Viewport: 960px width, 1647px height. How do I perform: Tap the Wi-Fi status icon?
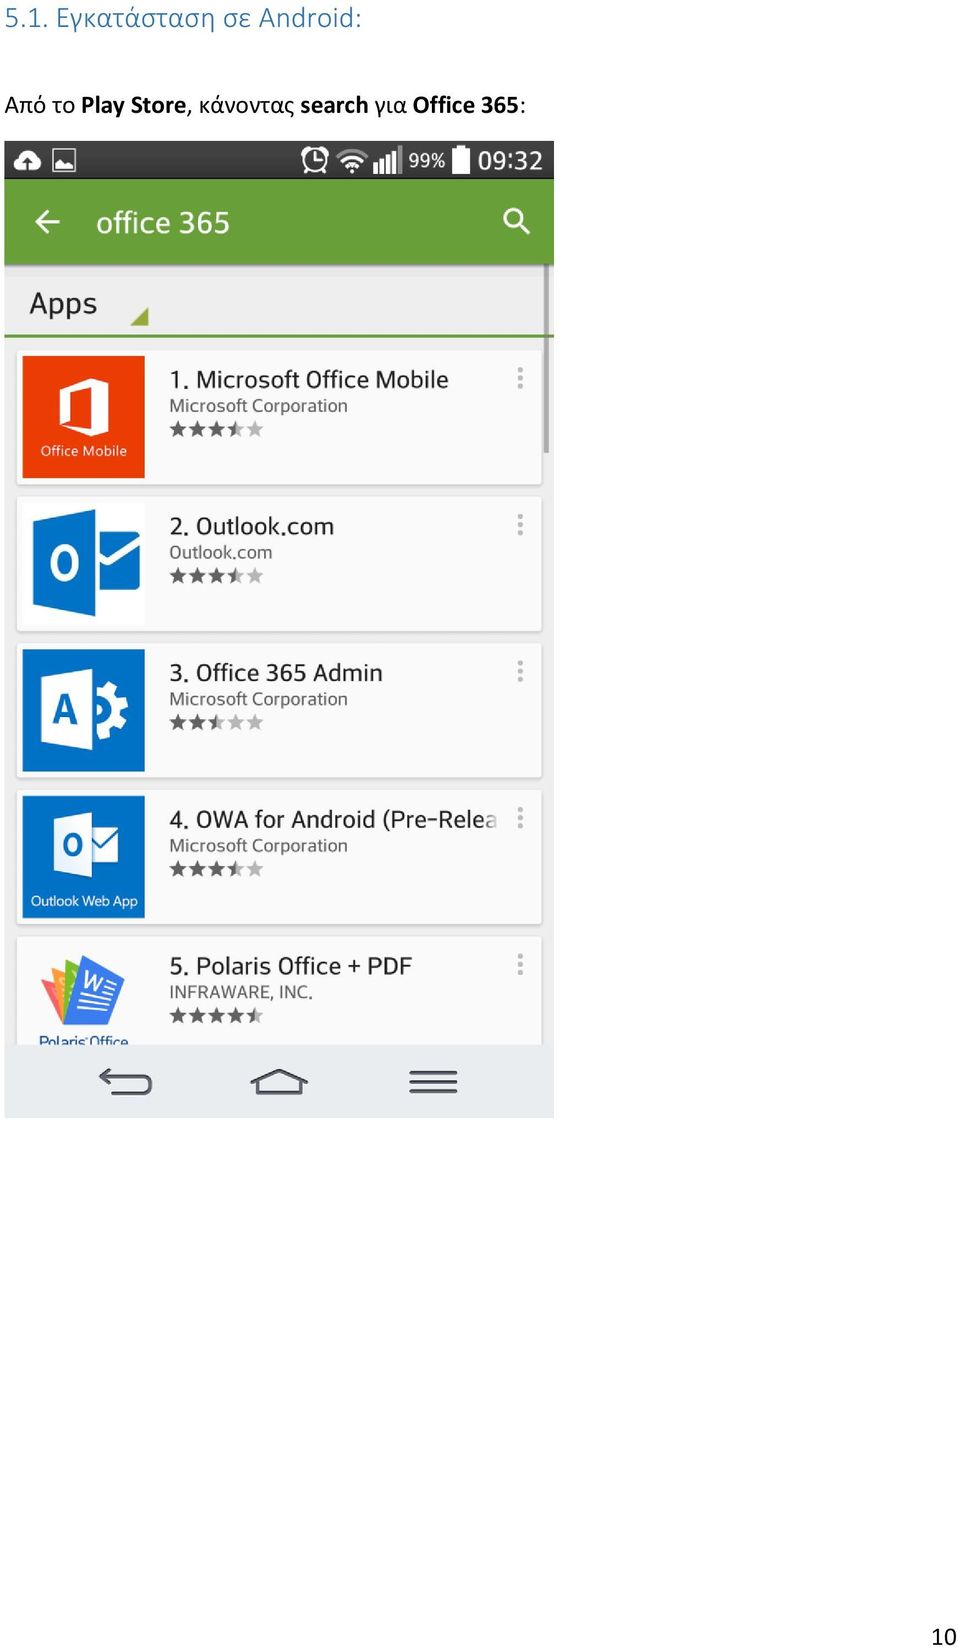click(x=352, y=161)
